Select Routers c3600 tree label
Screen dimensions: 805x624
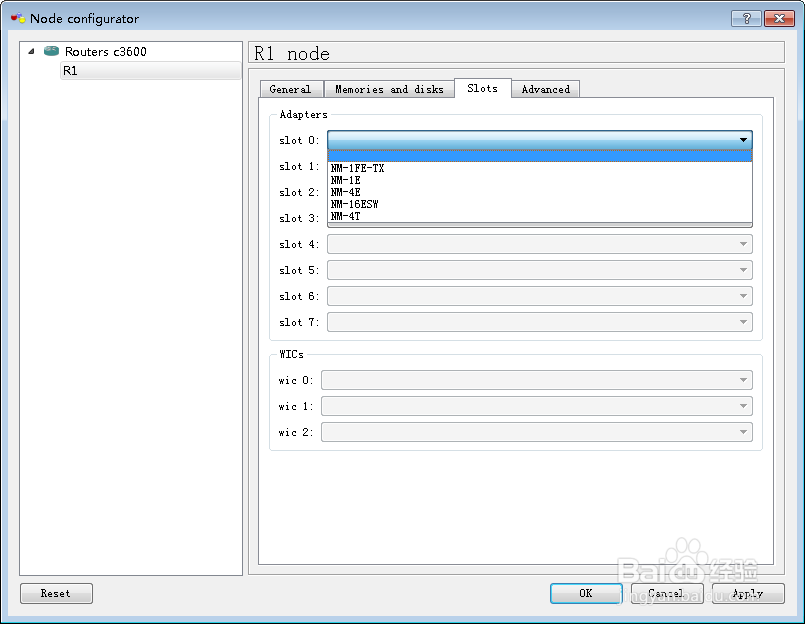click(x=106, y=51)
